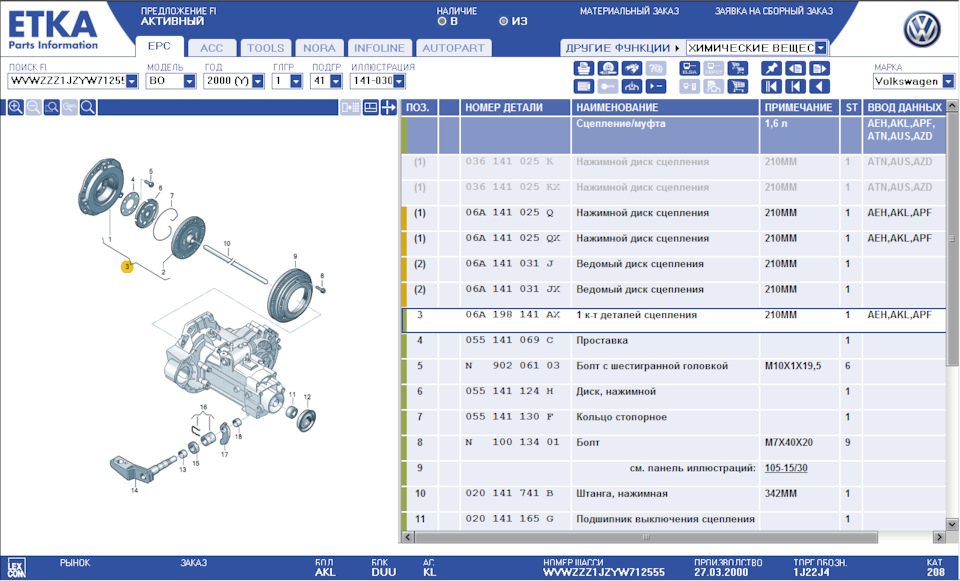Switch to the INFOLINE tab
The width and height of the screenshot is (960, 581).
coord(379,47)
